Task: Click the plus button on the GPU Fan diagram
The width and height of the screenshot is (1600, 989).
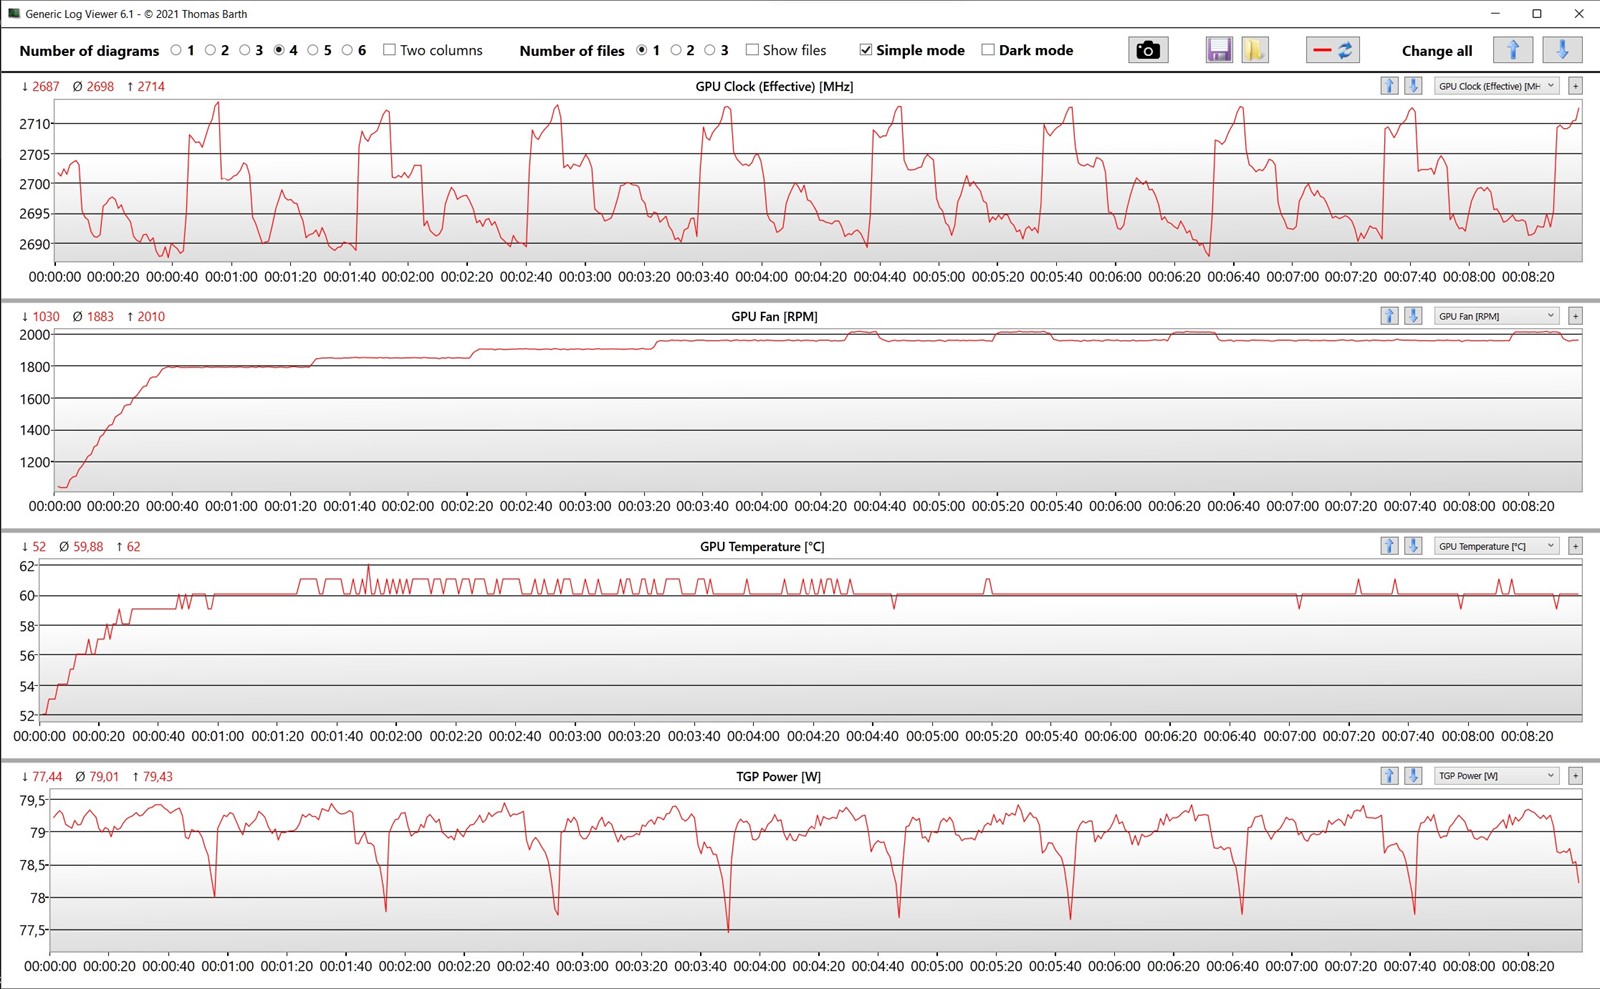Action: click(x=1575, y=316)
